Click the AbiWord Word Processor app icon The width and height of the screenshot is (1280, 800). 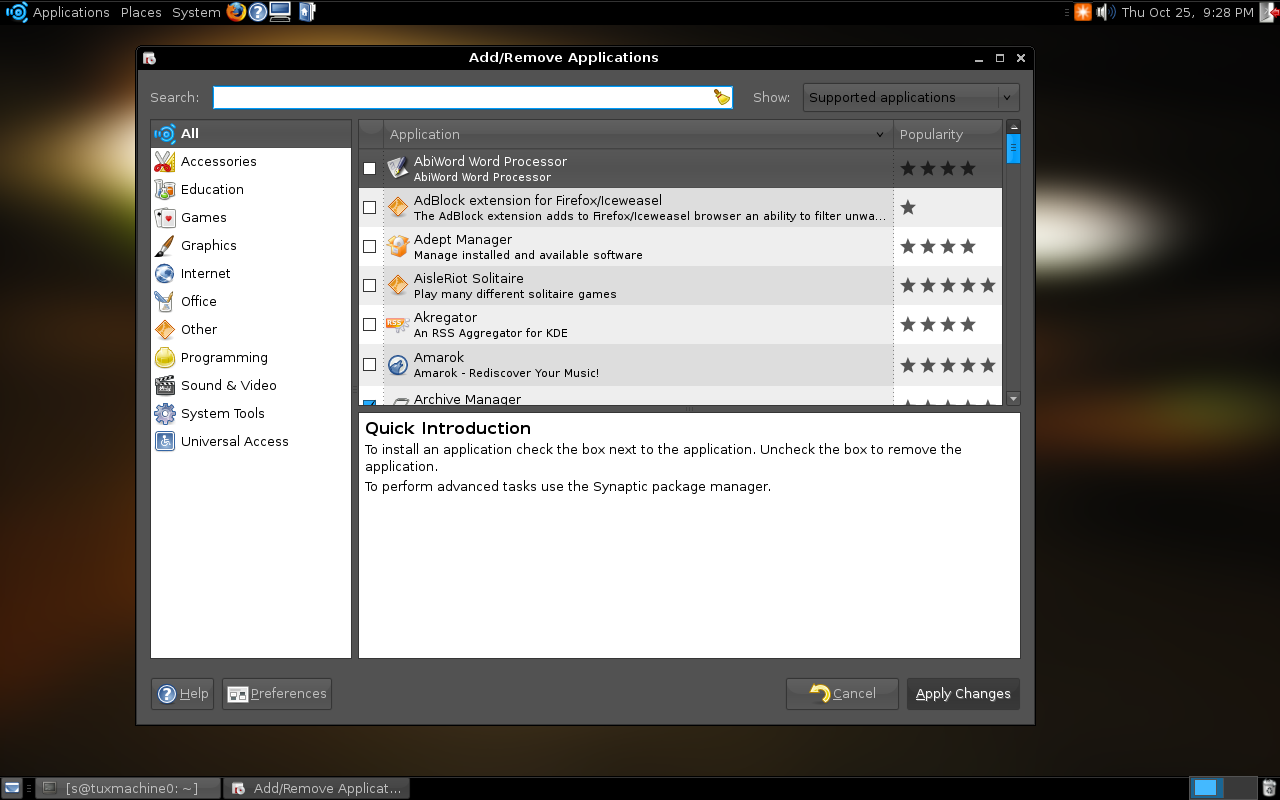point(398,168)
